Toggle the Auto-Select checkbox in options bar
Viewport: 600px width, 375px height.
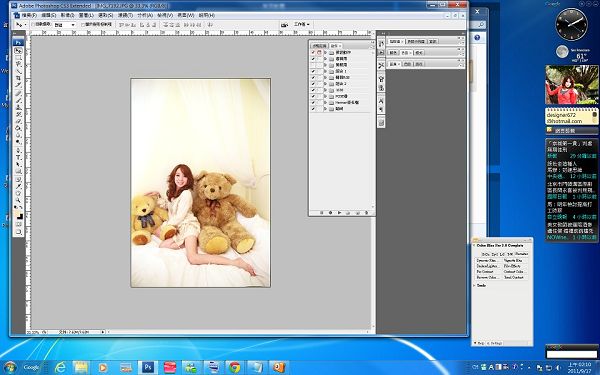click(x=33, y=24)
